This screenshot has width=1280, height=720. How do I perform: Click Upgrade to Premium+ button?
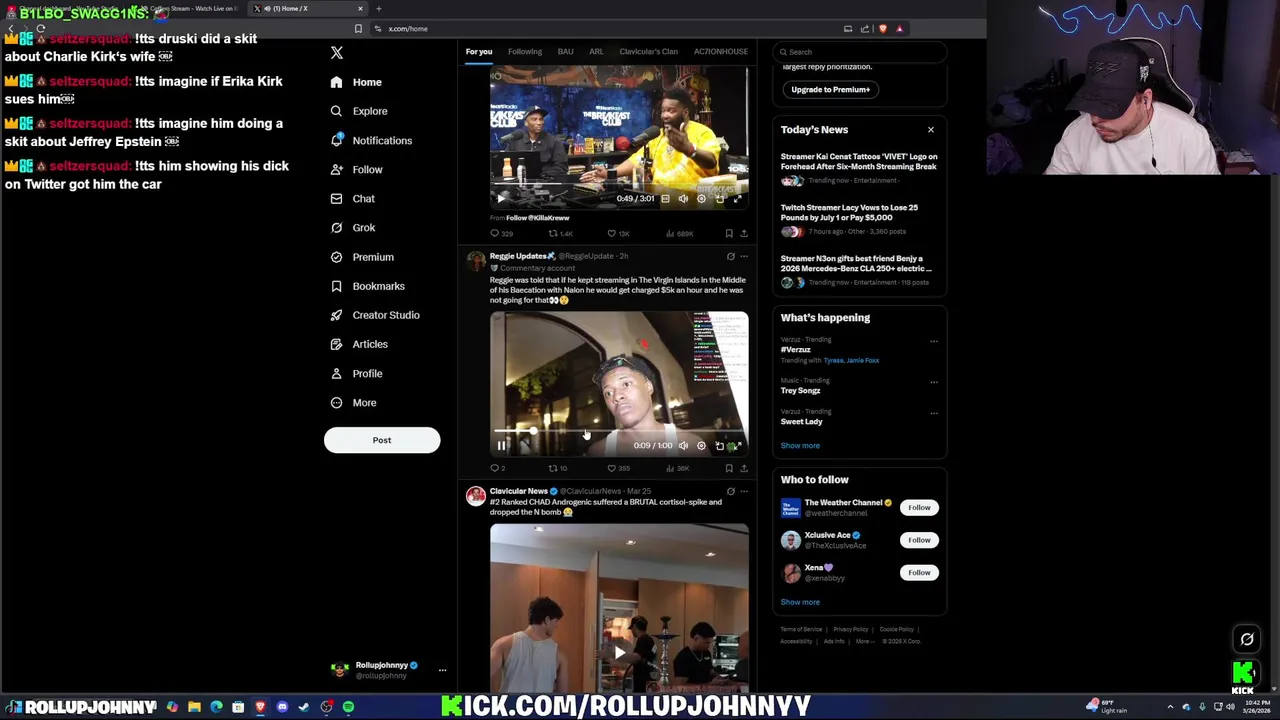point(831,89)
